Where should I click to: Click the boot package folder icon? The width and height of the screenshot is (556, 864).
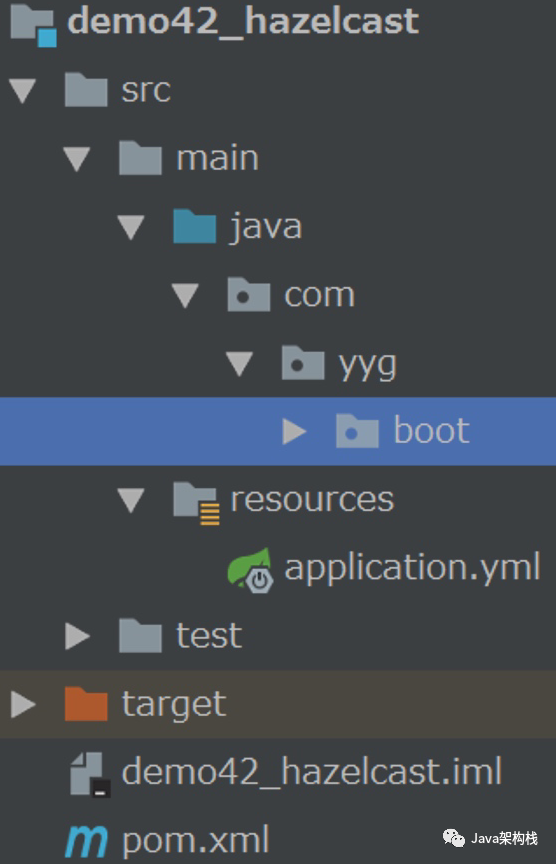coord(357,430)
